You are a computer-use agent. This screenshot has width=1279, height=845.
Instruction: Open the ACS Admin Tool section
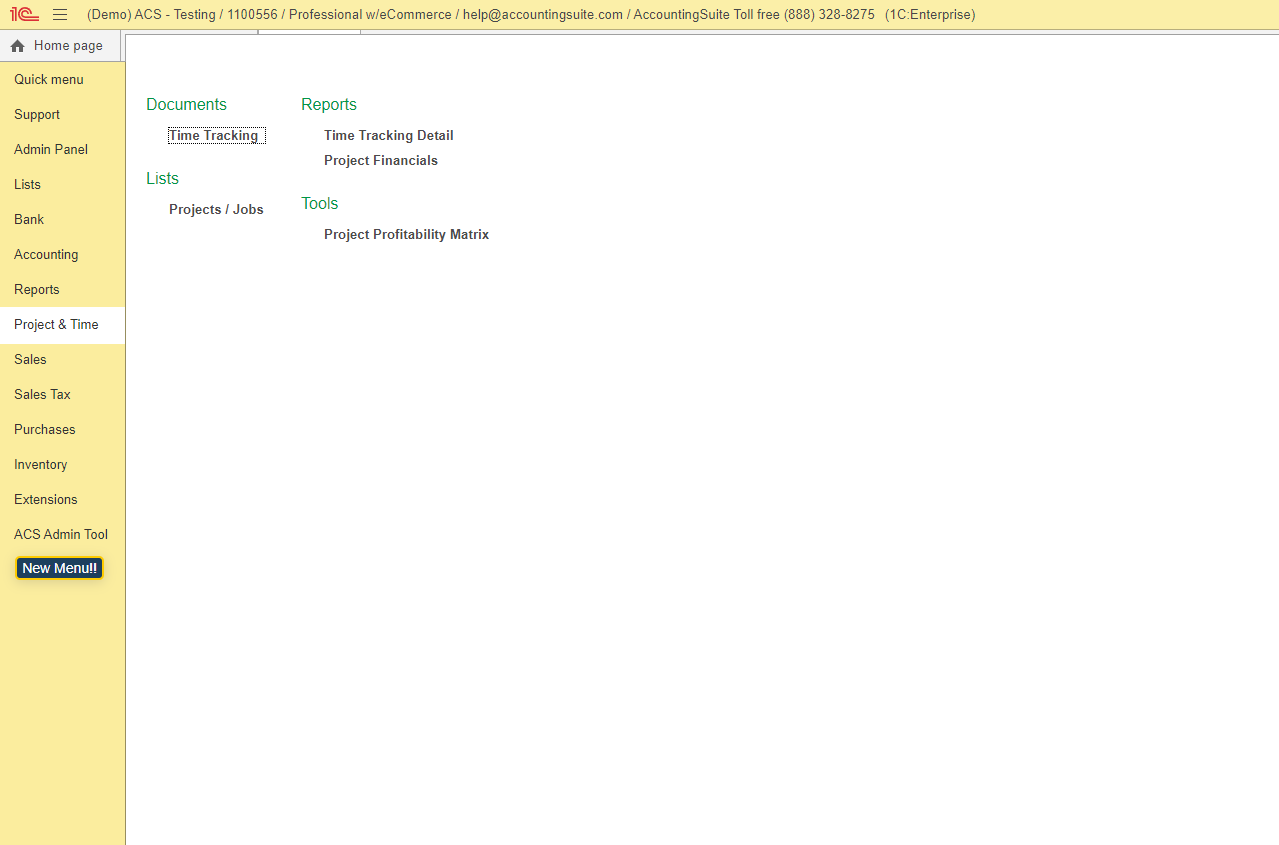click(62, 535)
